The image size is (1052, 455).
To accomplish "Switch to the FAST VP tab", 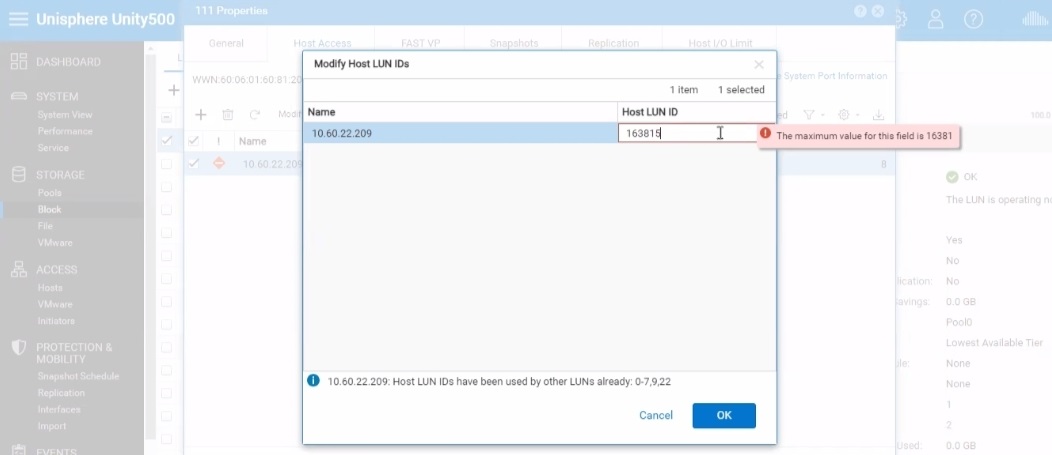I will click(421, 43).
